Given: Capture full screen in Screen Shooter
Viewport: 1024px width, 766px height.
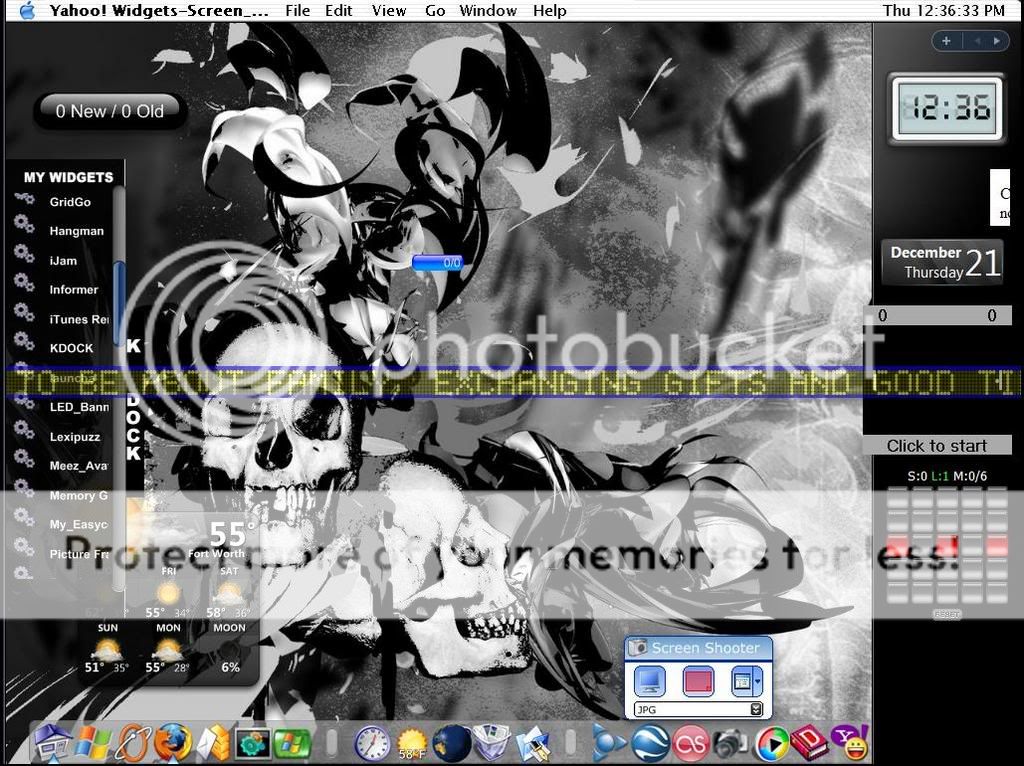Looking at the screenshot, I should coord(650,682).
